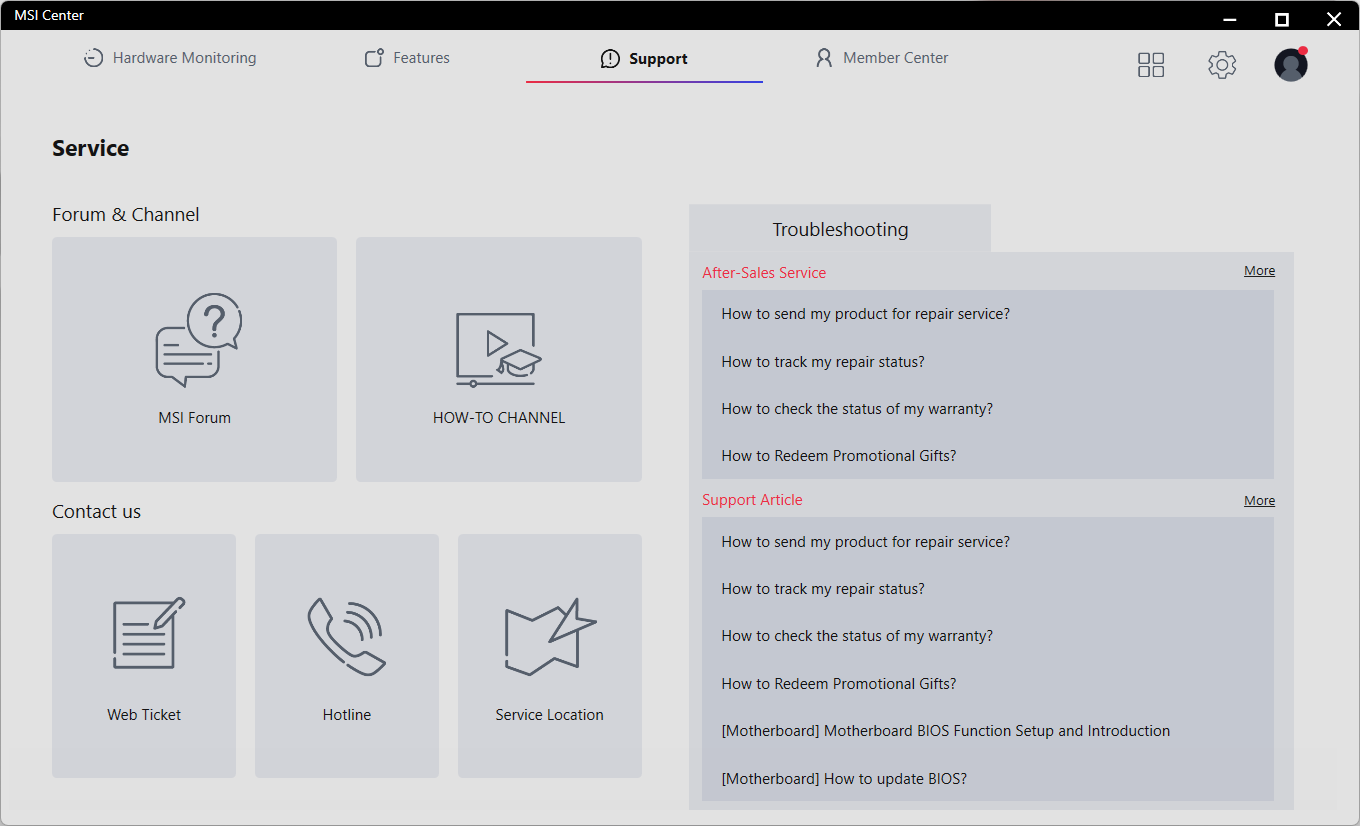This screenshot has width=1360, height=826.
Task: Click More next to After-Sales Service
Action: click(x=1259, y=271)
